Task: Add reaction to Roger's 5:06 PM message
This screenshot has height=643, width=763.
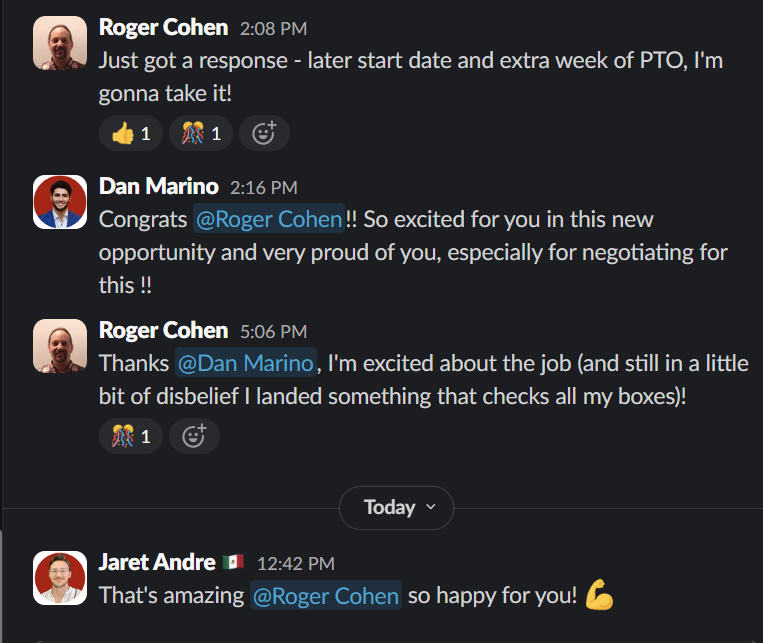Action: coord(194,435)
